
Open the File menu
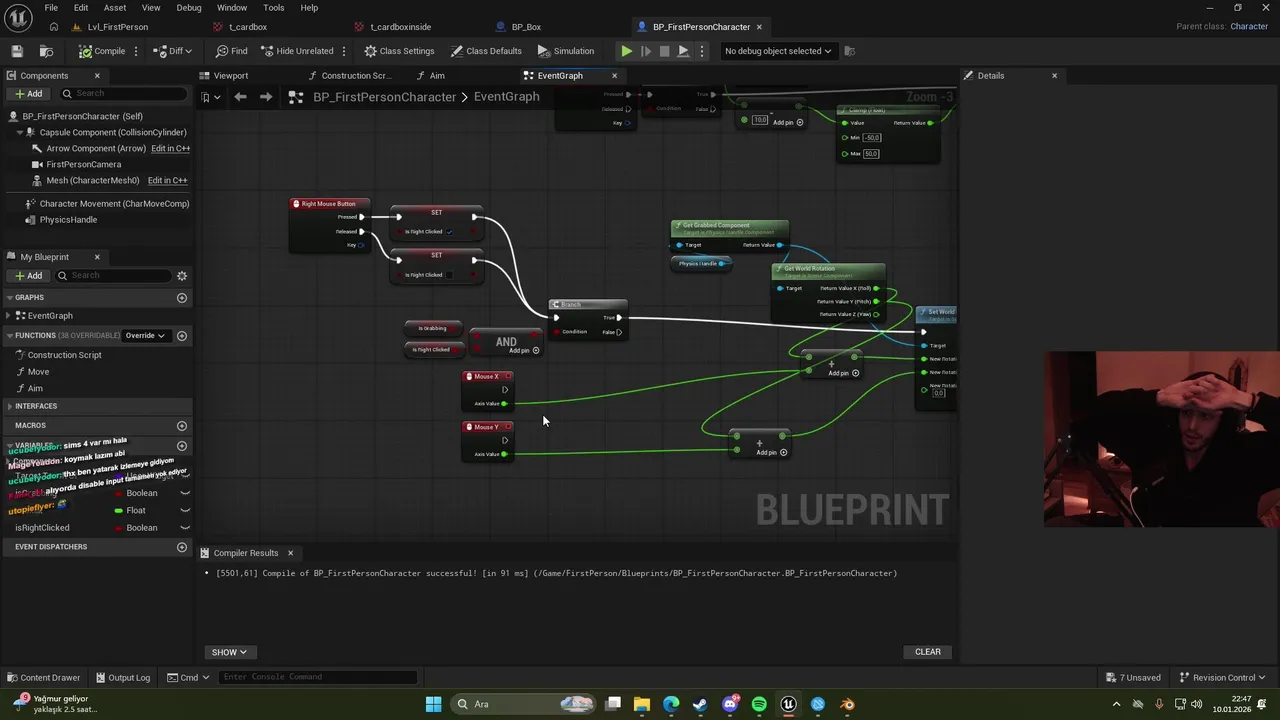50,8
